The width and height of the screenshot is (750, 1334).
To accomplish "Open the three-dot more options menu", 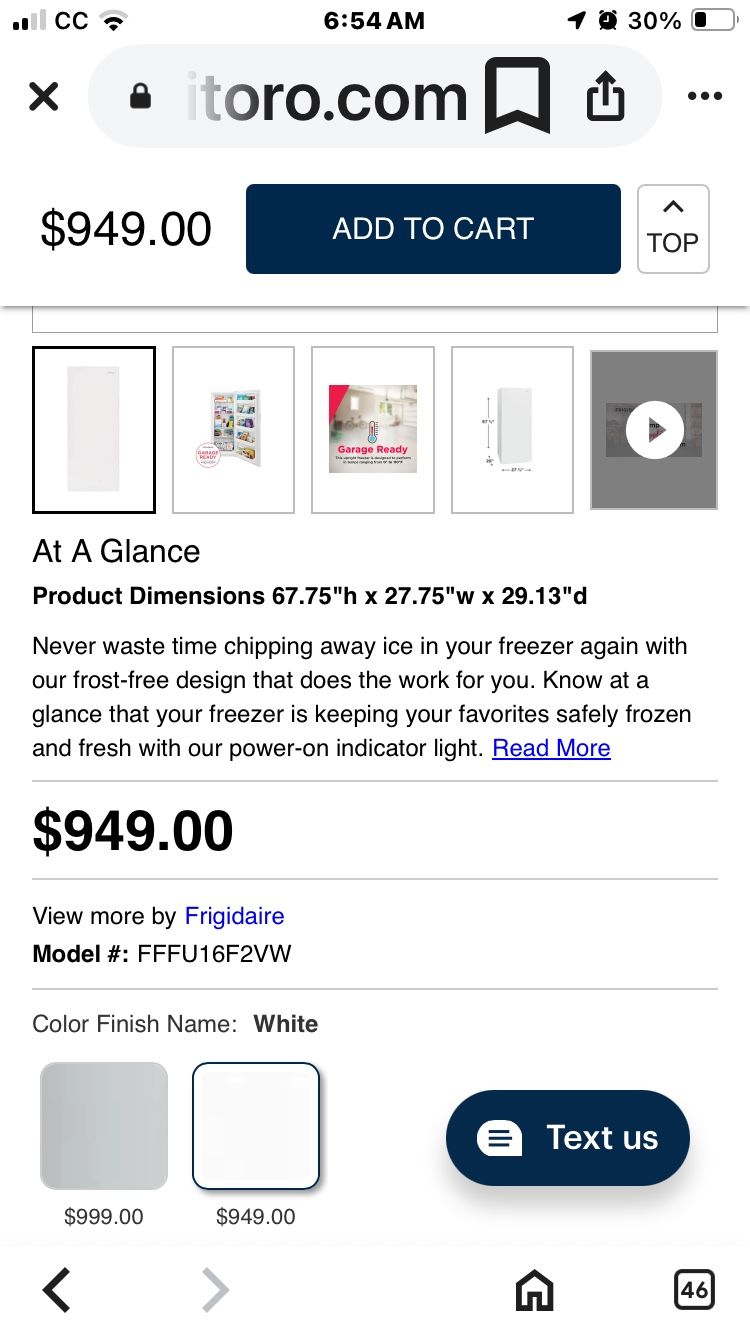I will 705,97.
